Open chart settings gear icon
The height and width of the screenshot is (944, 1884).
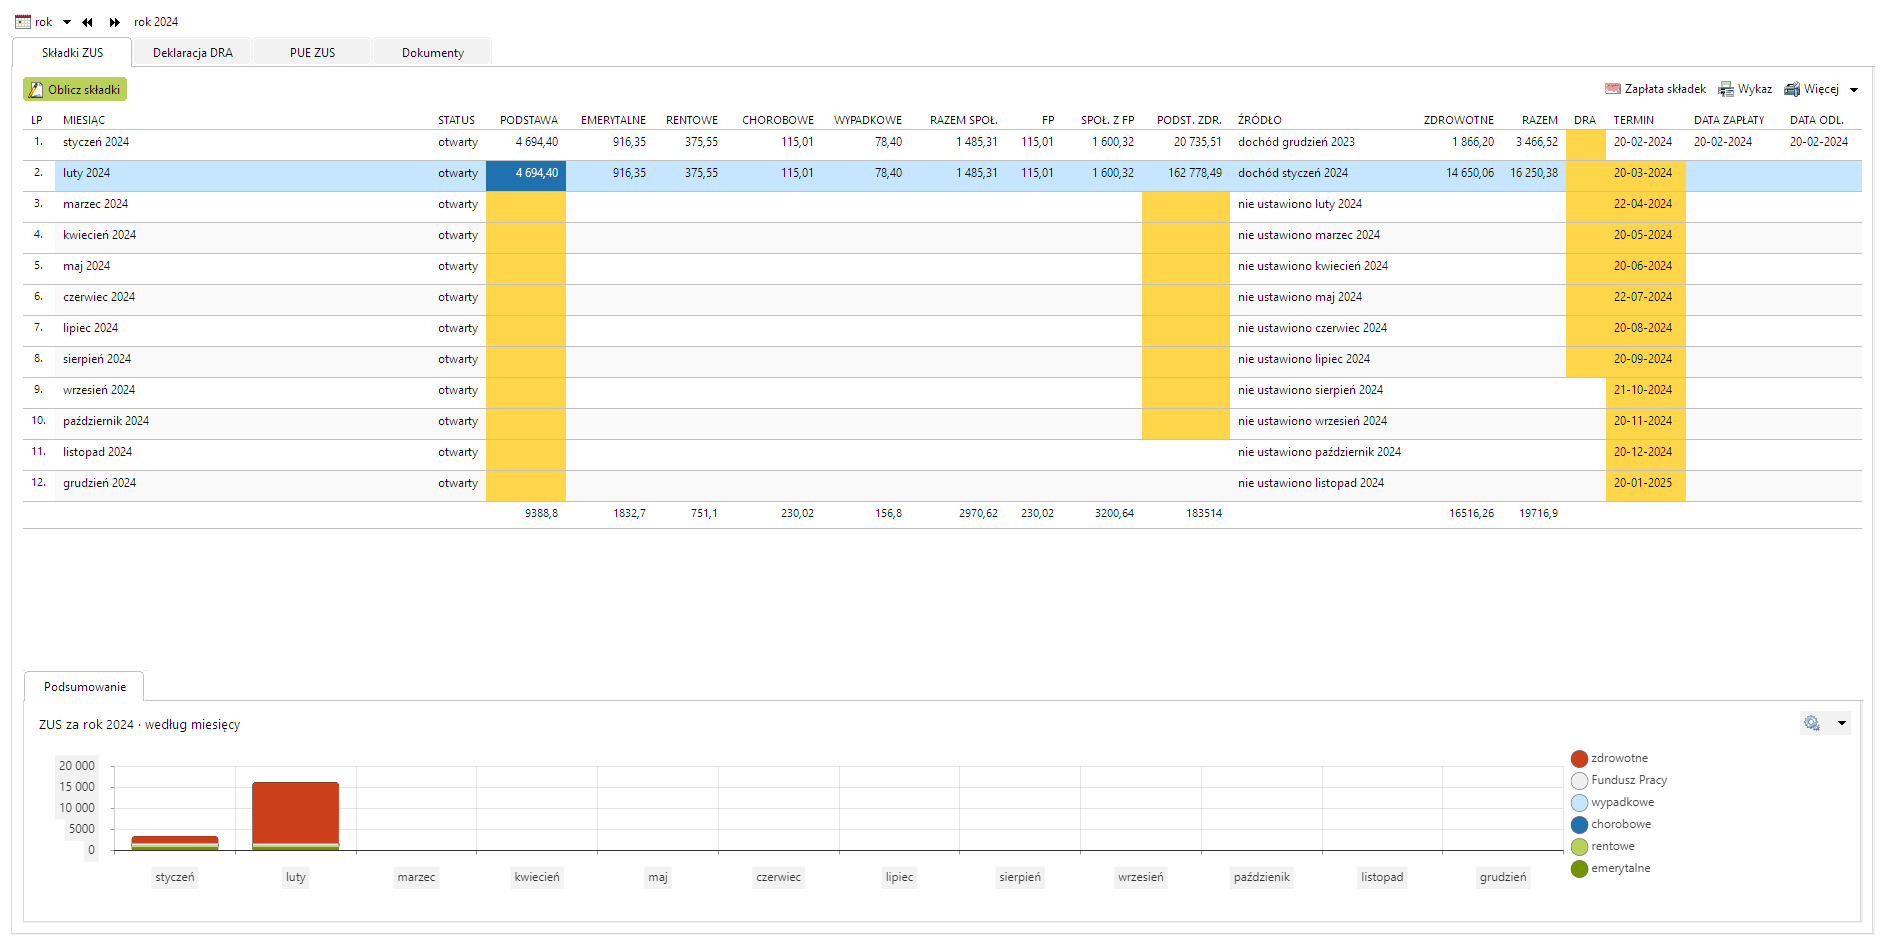tap(1812, 723)
